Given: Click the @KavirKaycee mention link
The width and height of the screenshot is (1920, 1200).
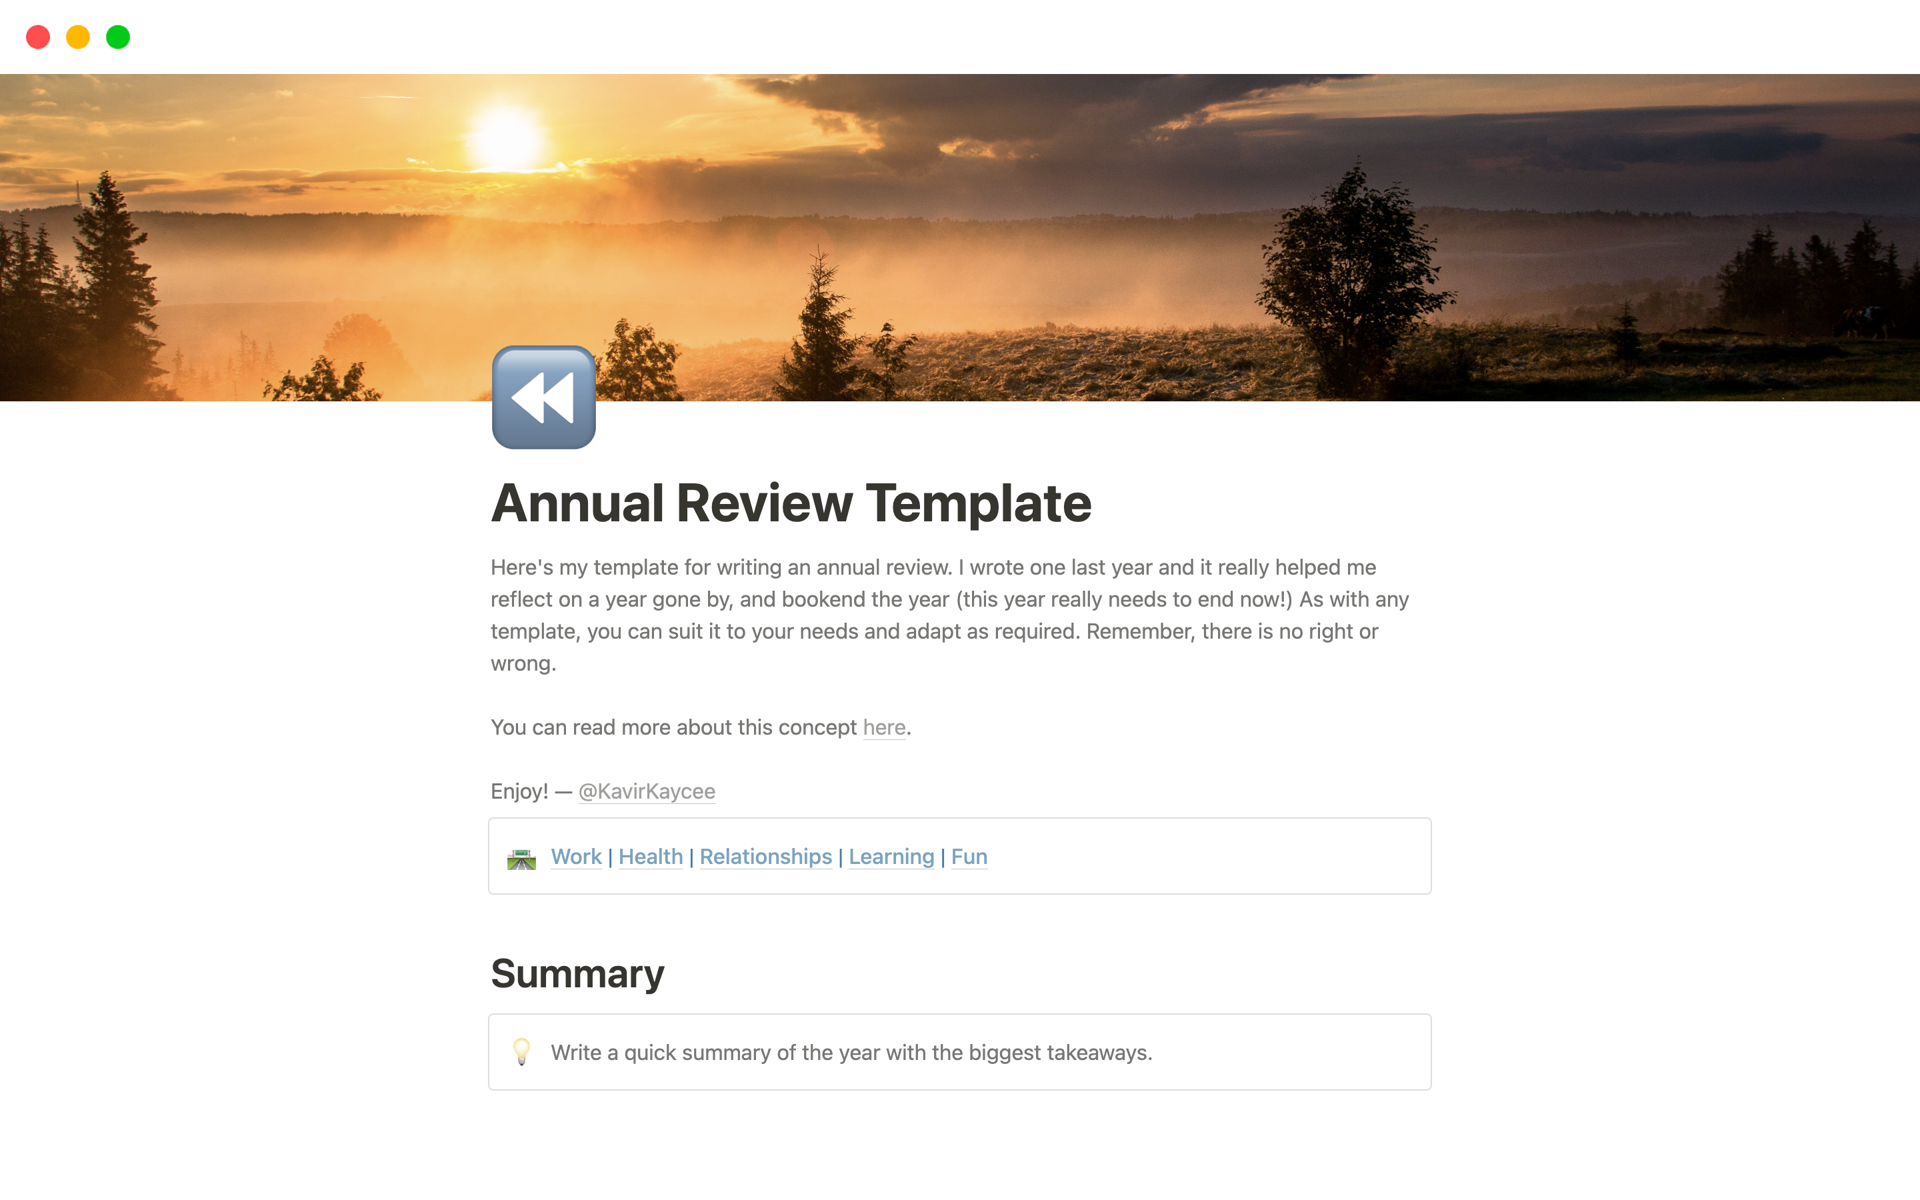Looking at the screenshot, I should (x=646, y=791).
